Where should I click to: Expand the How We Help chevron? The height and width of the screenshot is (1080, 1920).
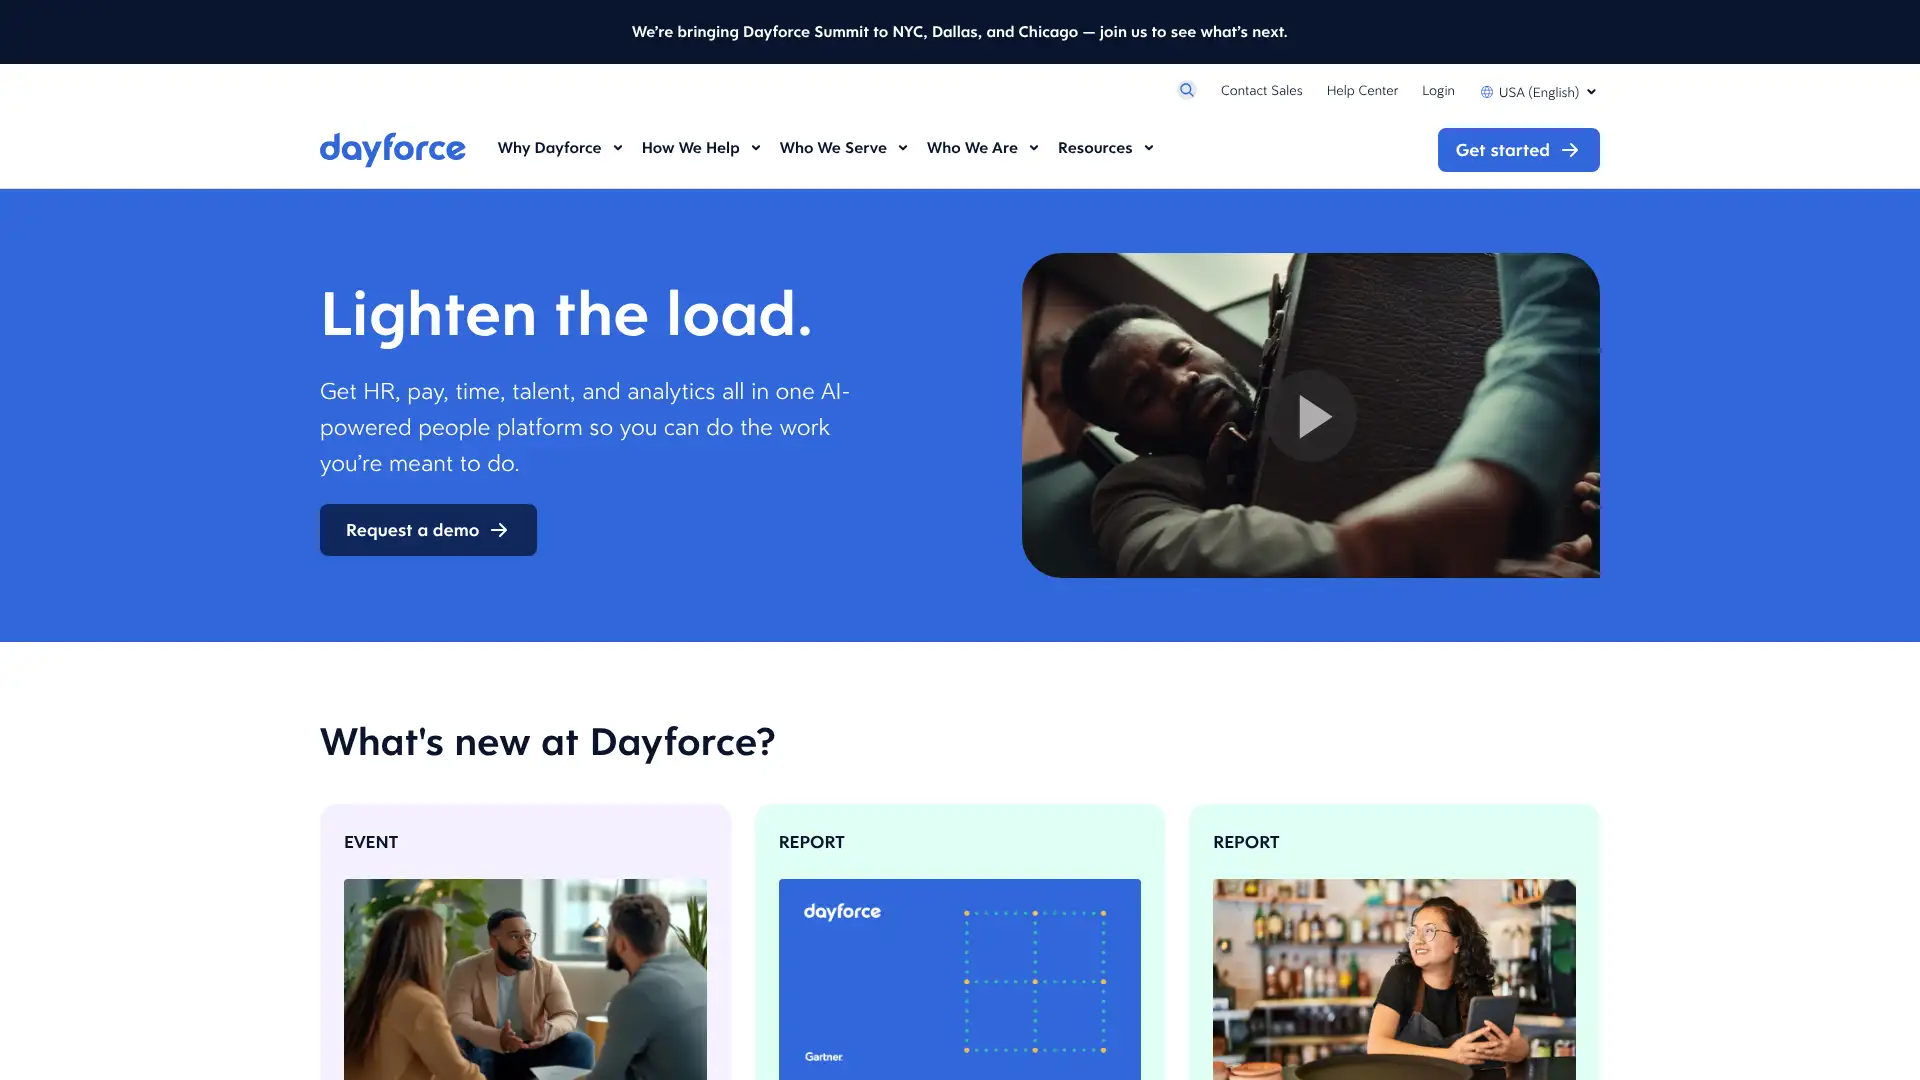click(755, 148)
